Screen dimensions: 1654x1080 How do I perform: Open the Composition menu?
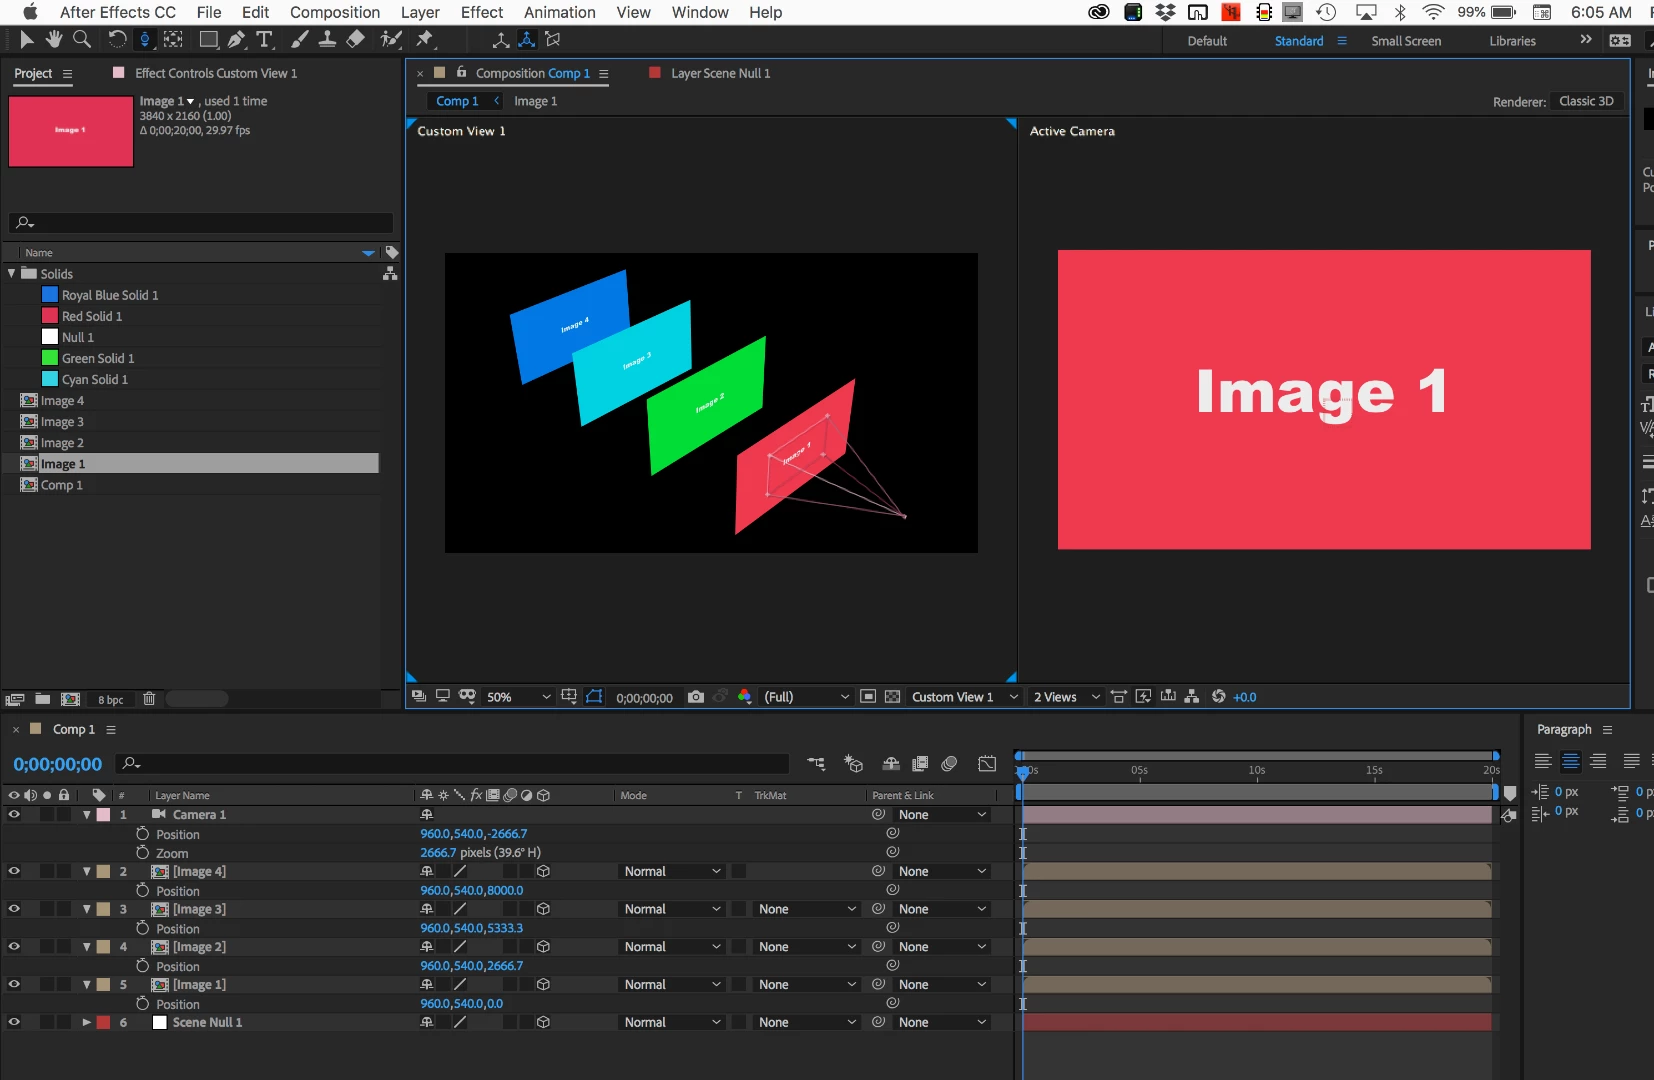coord(335,12)
